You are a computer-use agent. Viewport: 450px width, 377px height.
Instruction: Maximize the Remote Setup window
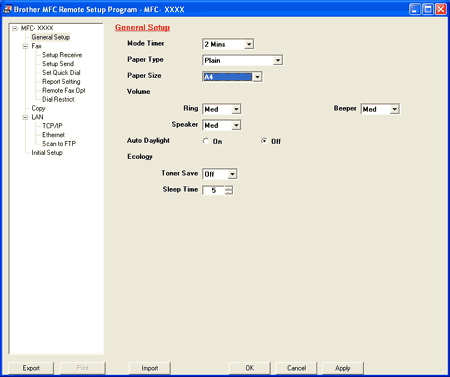click(428, 9)
